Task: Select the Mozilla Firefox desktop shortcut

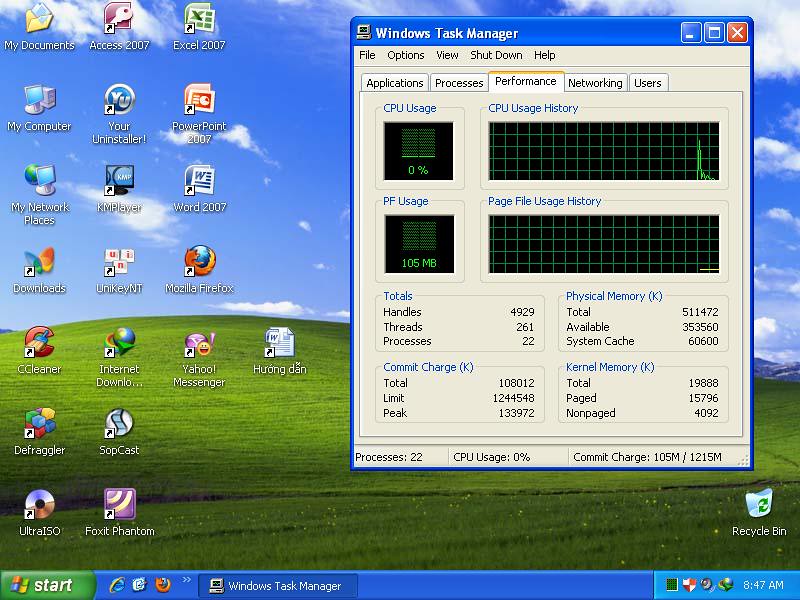Action: [199, 270]
